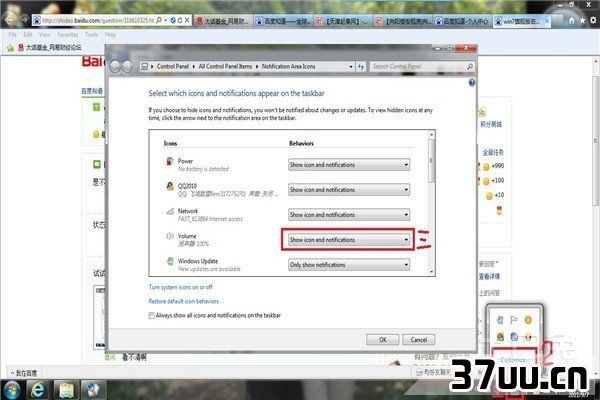The image size is (600, 400).
Task: Click the fourth taskbar icon next to Explorer
Action: (92, 390)
